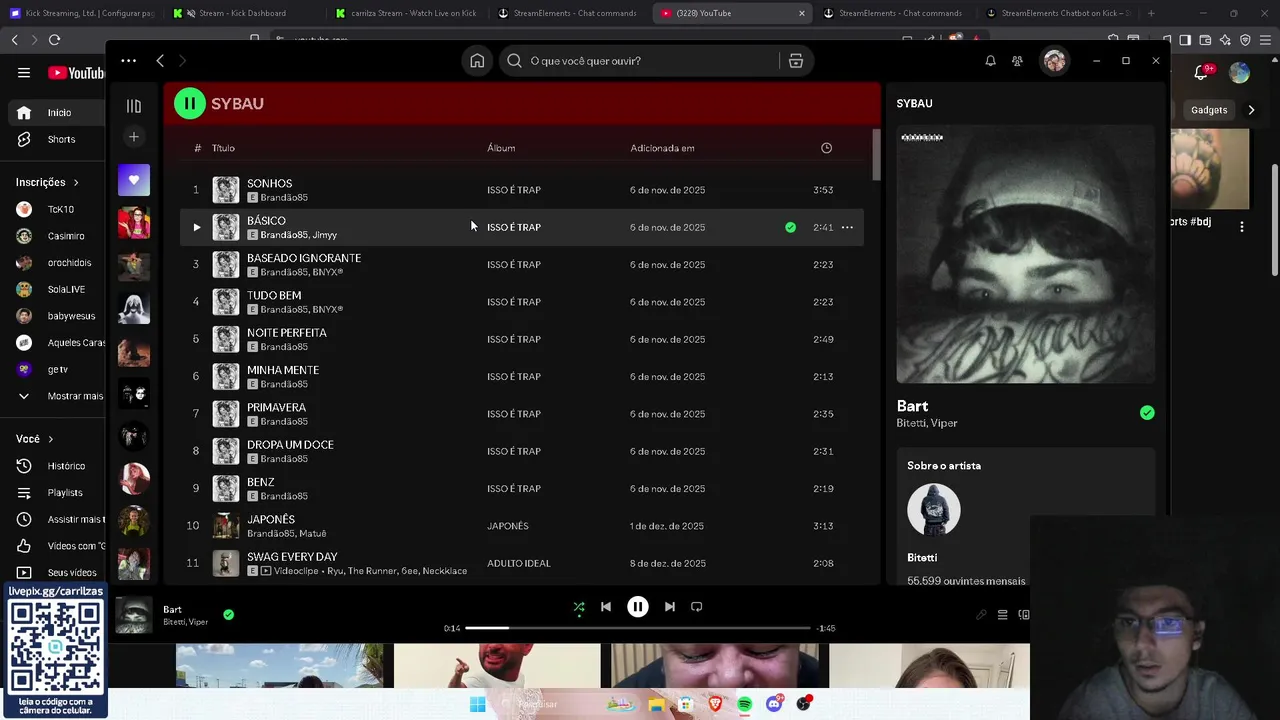Image resolution: width=1280 pixels, height=720 pixels.
Task: Open the BASEADO IGNORANTE track
Action: 304,258
